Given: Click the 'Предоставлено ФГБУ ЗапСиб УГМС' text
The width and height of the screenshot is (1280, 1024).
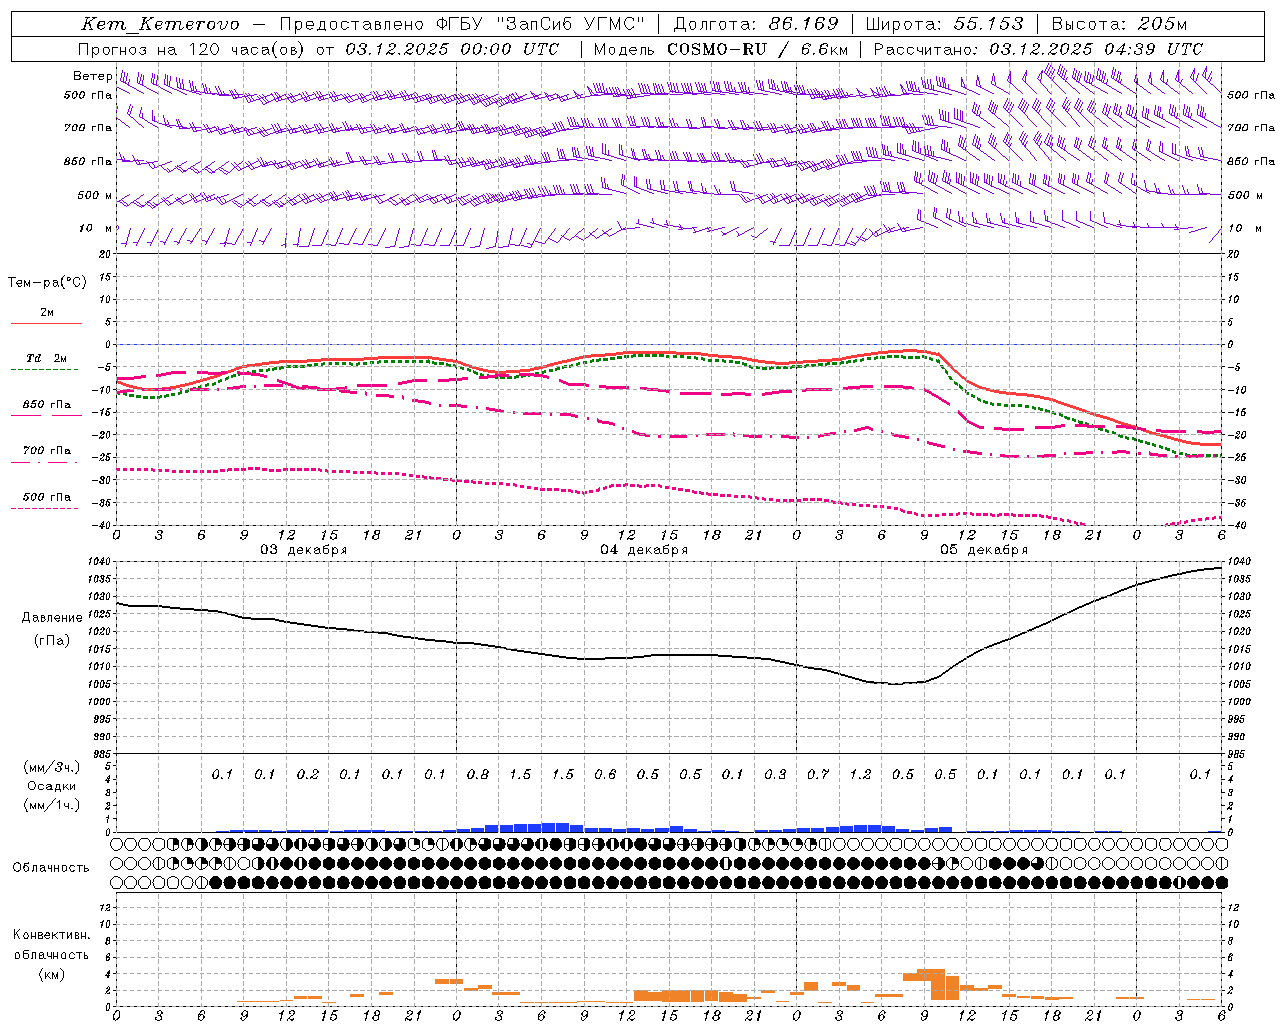Looking at the screenshot, I should [462, 25].
